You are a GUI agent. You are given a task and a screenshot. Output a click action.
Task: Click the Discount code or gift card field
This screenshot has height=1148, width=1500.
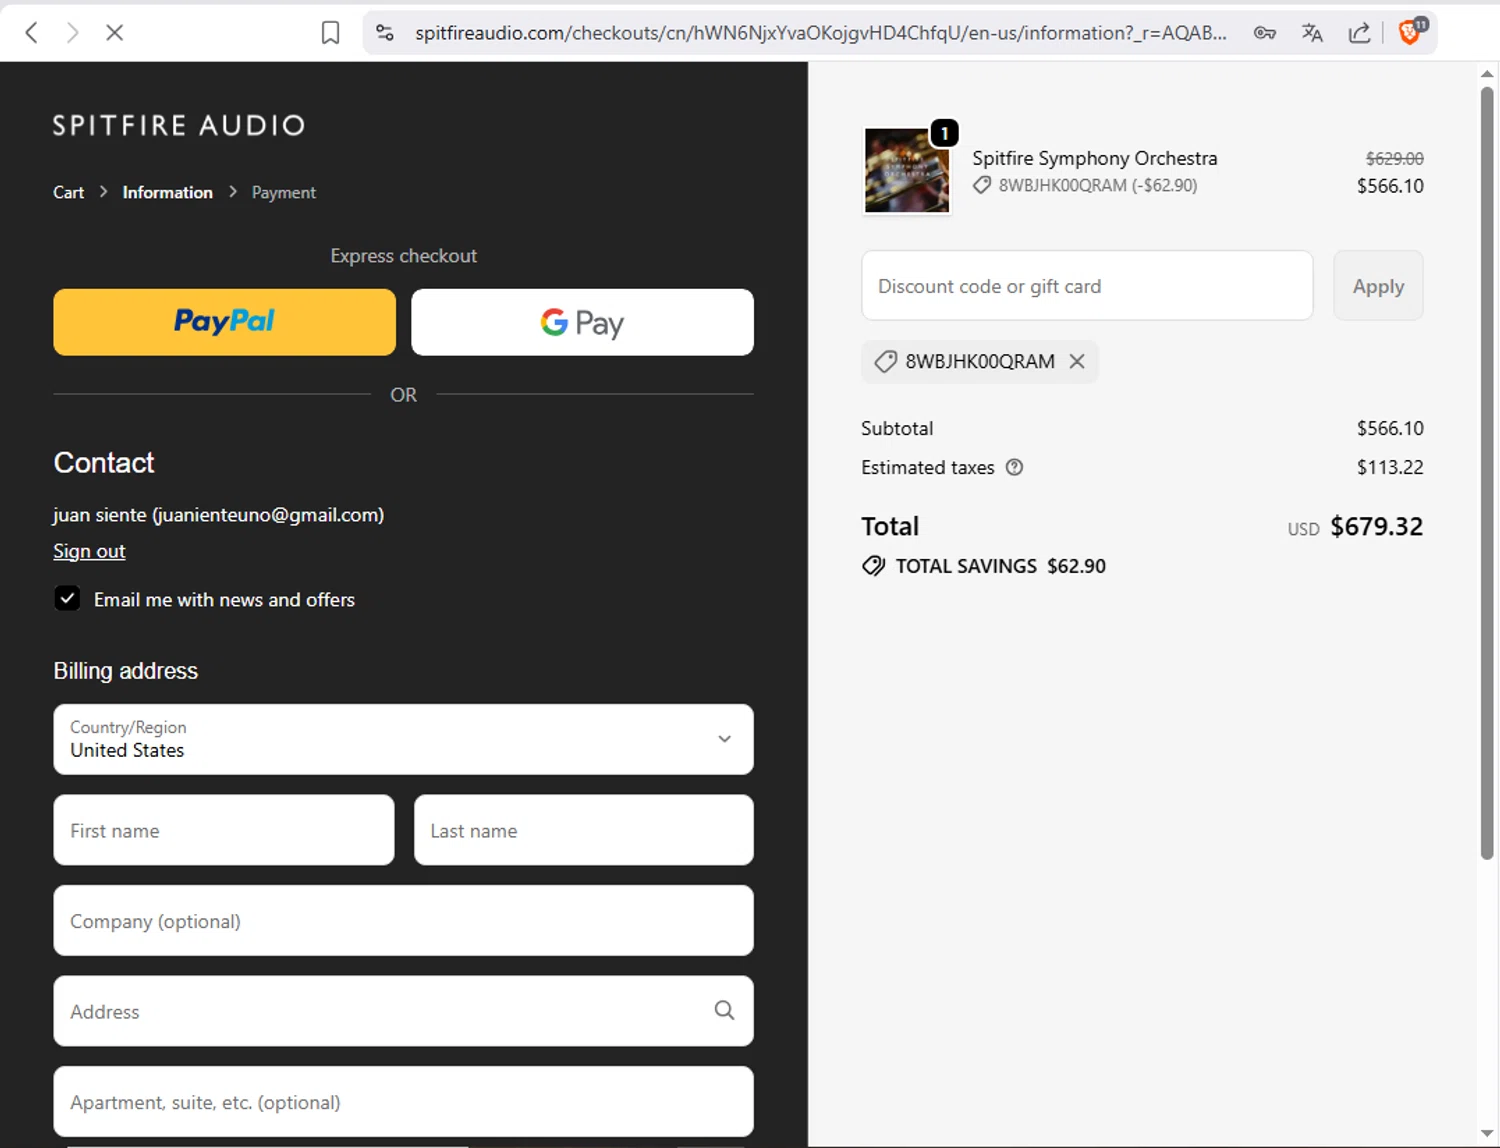click(1087, 286)
